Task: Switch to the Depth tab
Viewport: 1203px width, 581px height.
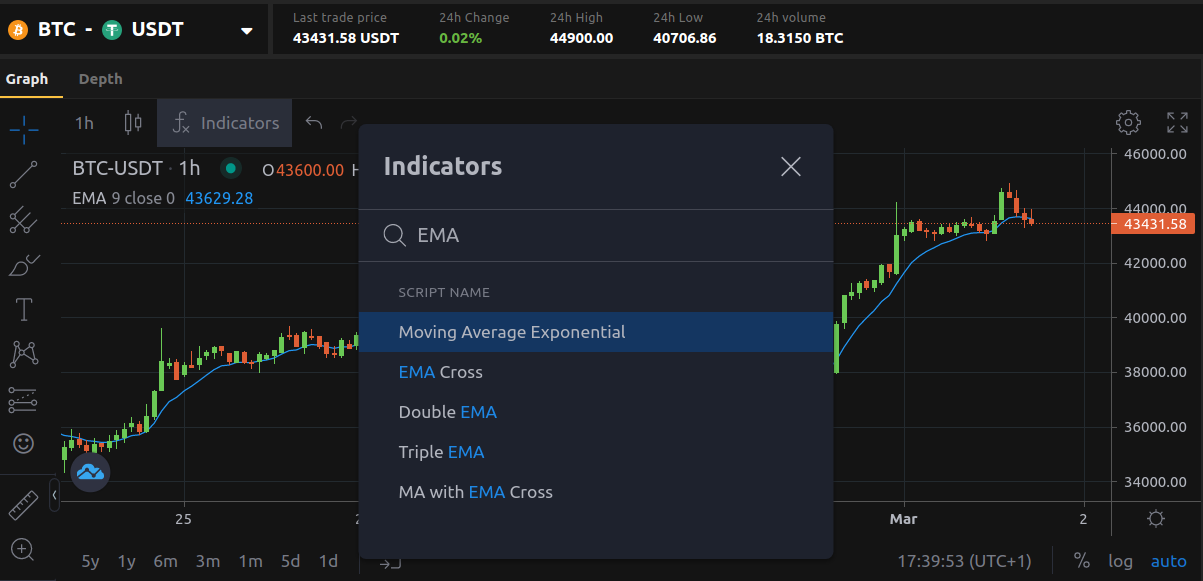Action: (100, 78)
